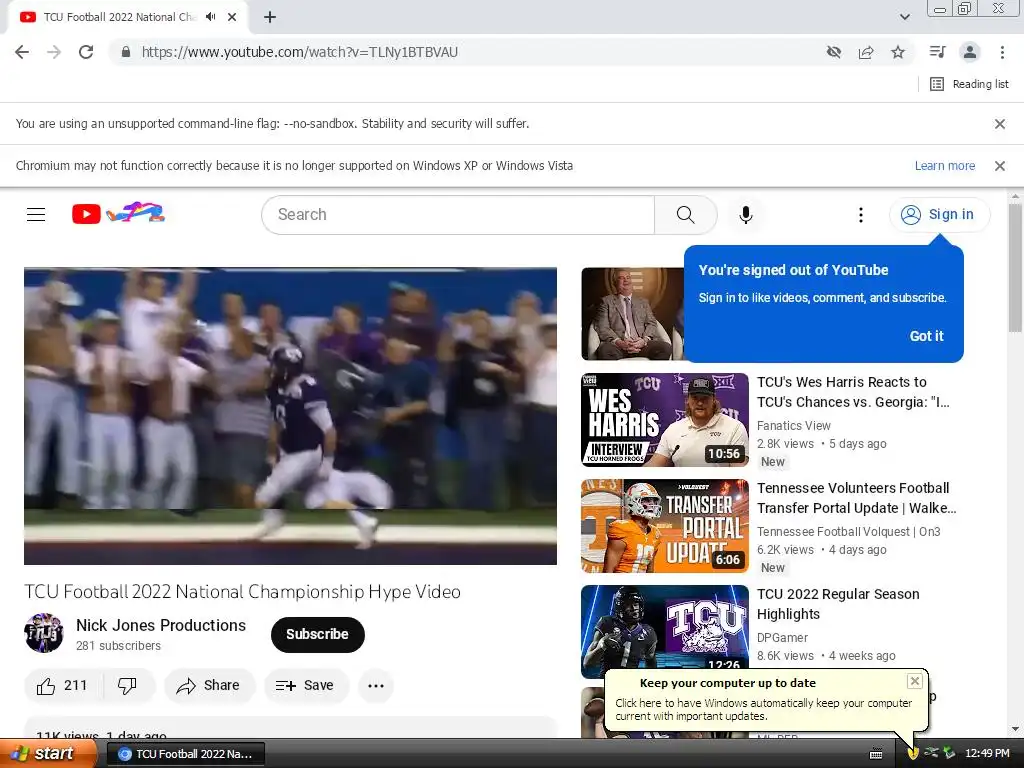Expand the tab search chevron
This screenshot has width=1024, height=768.
(904, 17)
